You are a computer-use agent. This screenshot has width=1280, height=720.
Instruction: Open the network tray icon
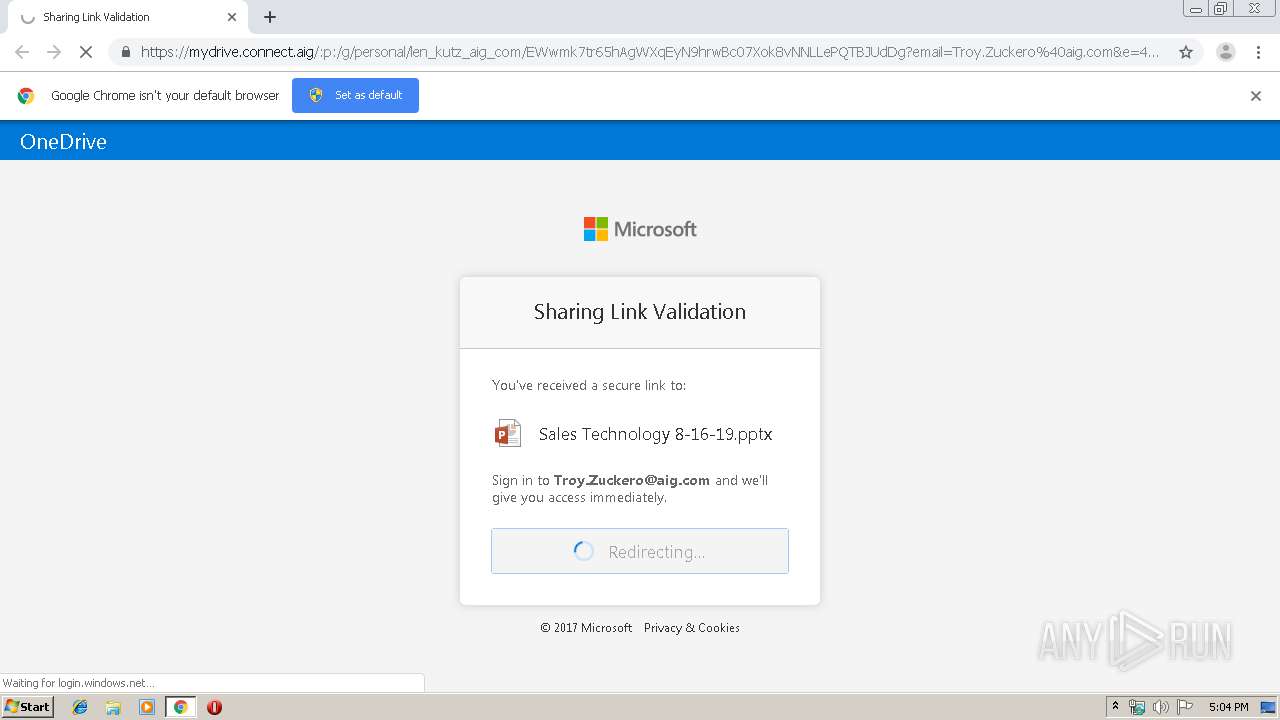click(1137, 707)
